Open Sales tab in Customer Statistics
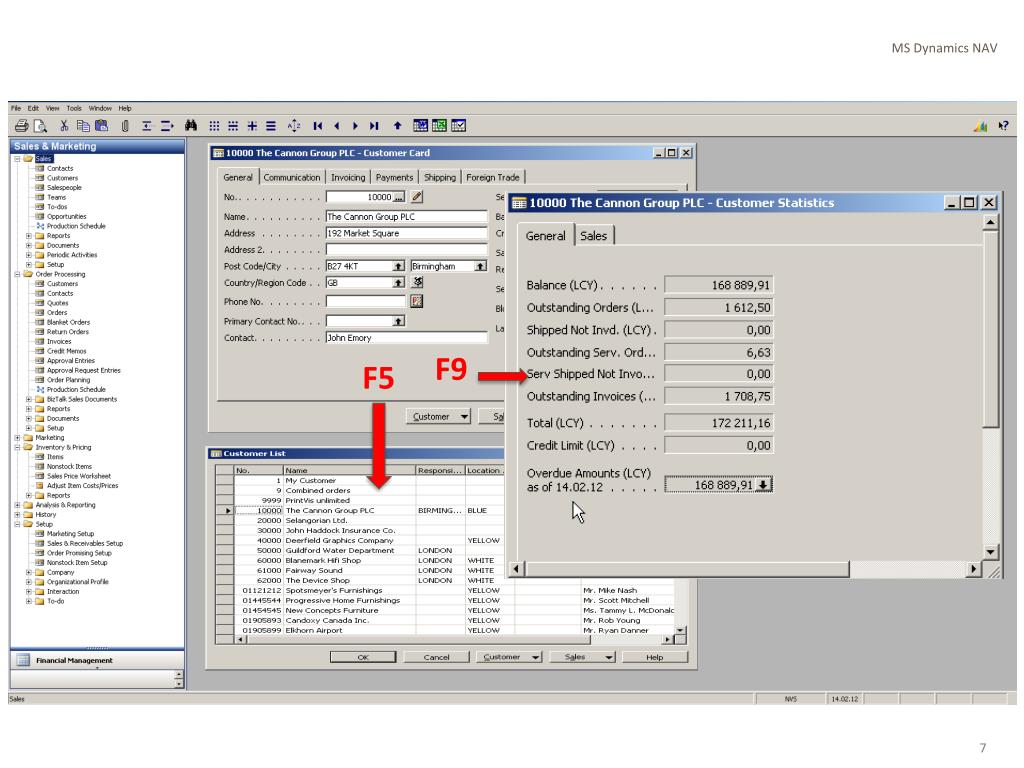1024x768 pixels. (594, 236)
